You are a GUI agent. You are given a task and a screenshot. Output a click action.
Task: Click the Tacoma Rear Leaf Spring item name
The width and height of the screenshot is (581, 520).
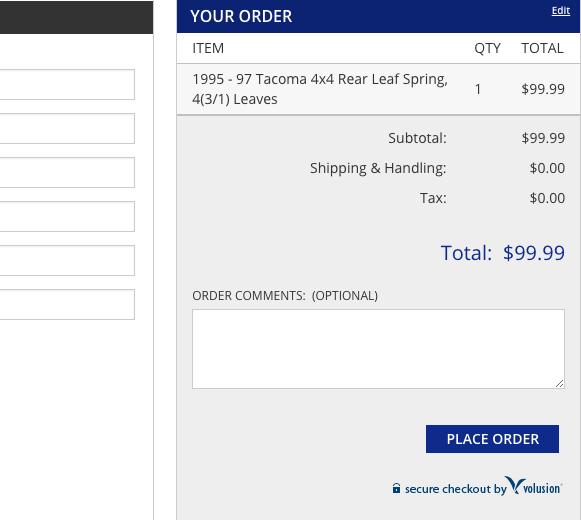click(320, 89)
